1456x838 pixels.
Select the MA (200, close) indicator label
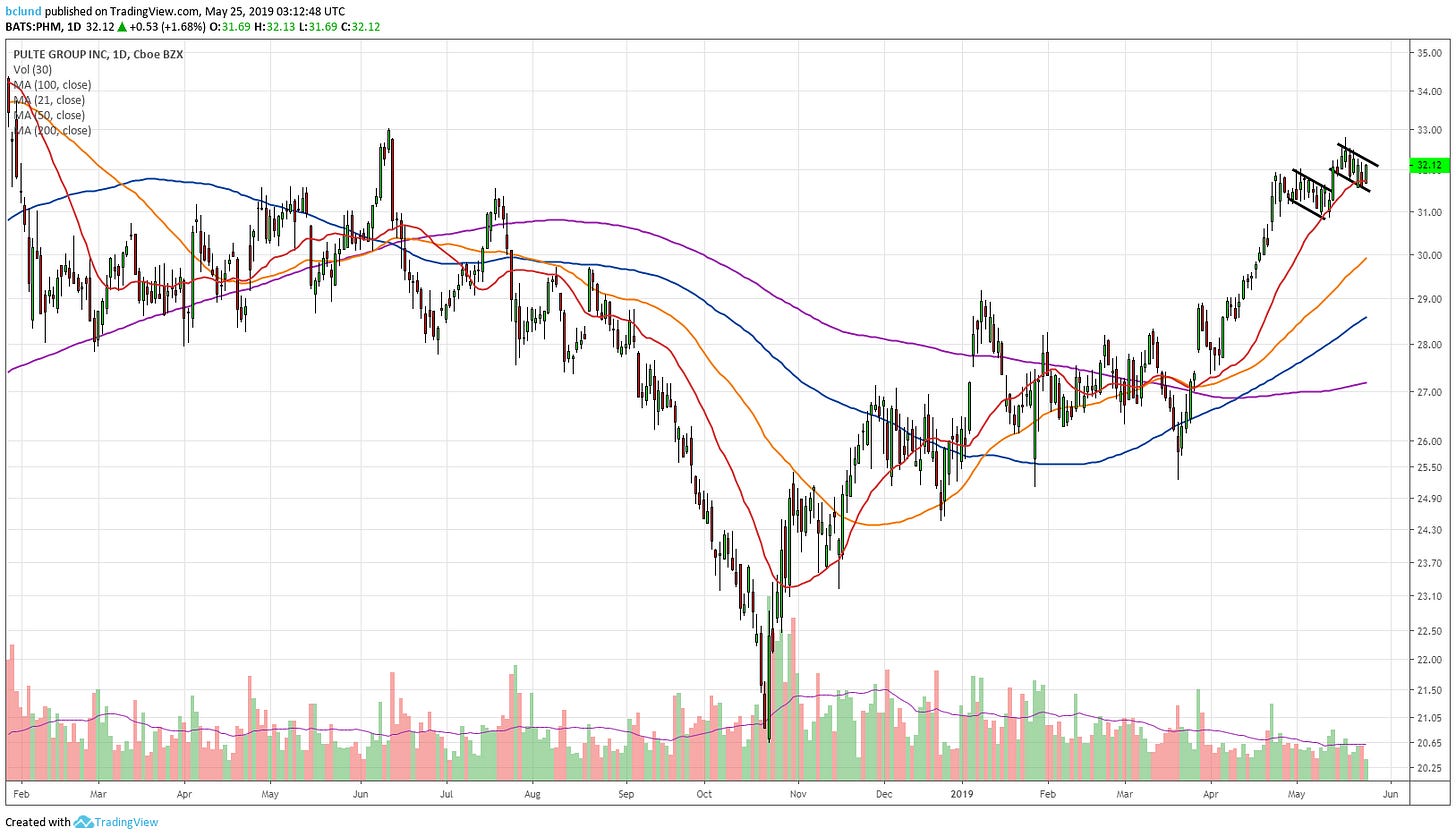coord(51,130)
